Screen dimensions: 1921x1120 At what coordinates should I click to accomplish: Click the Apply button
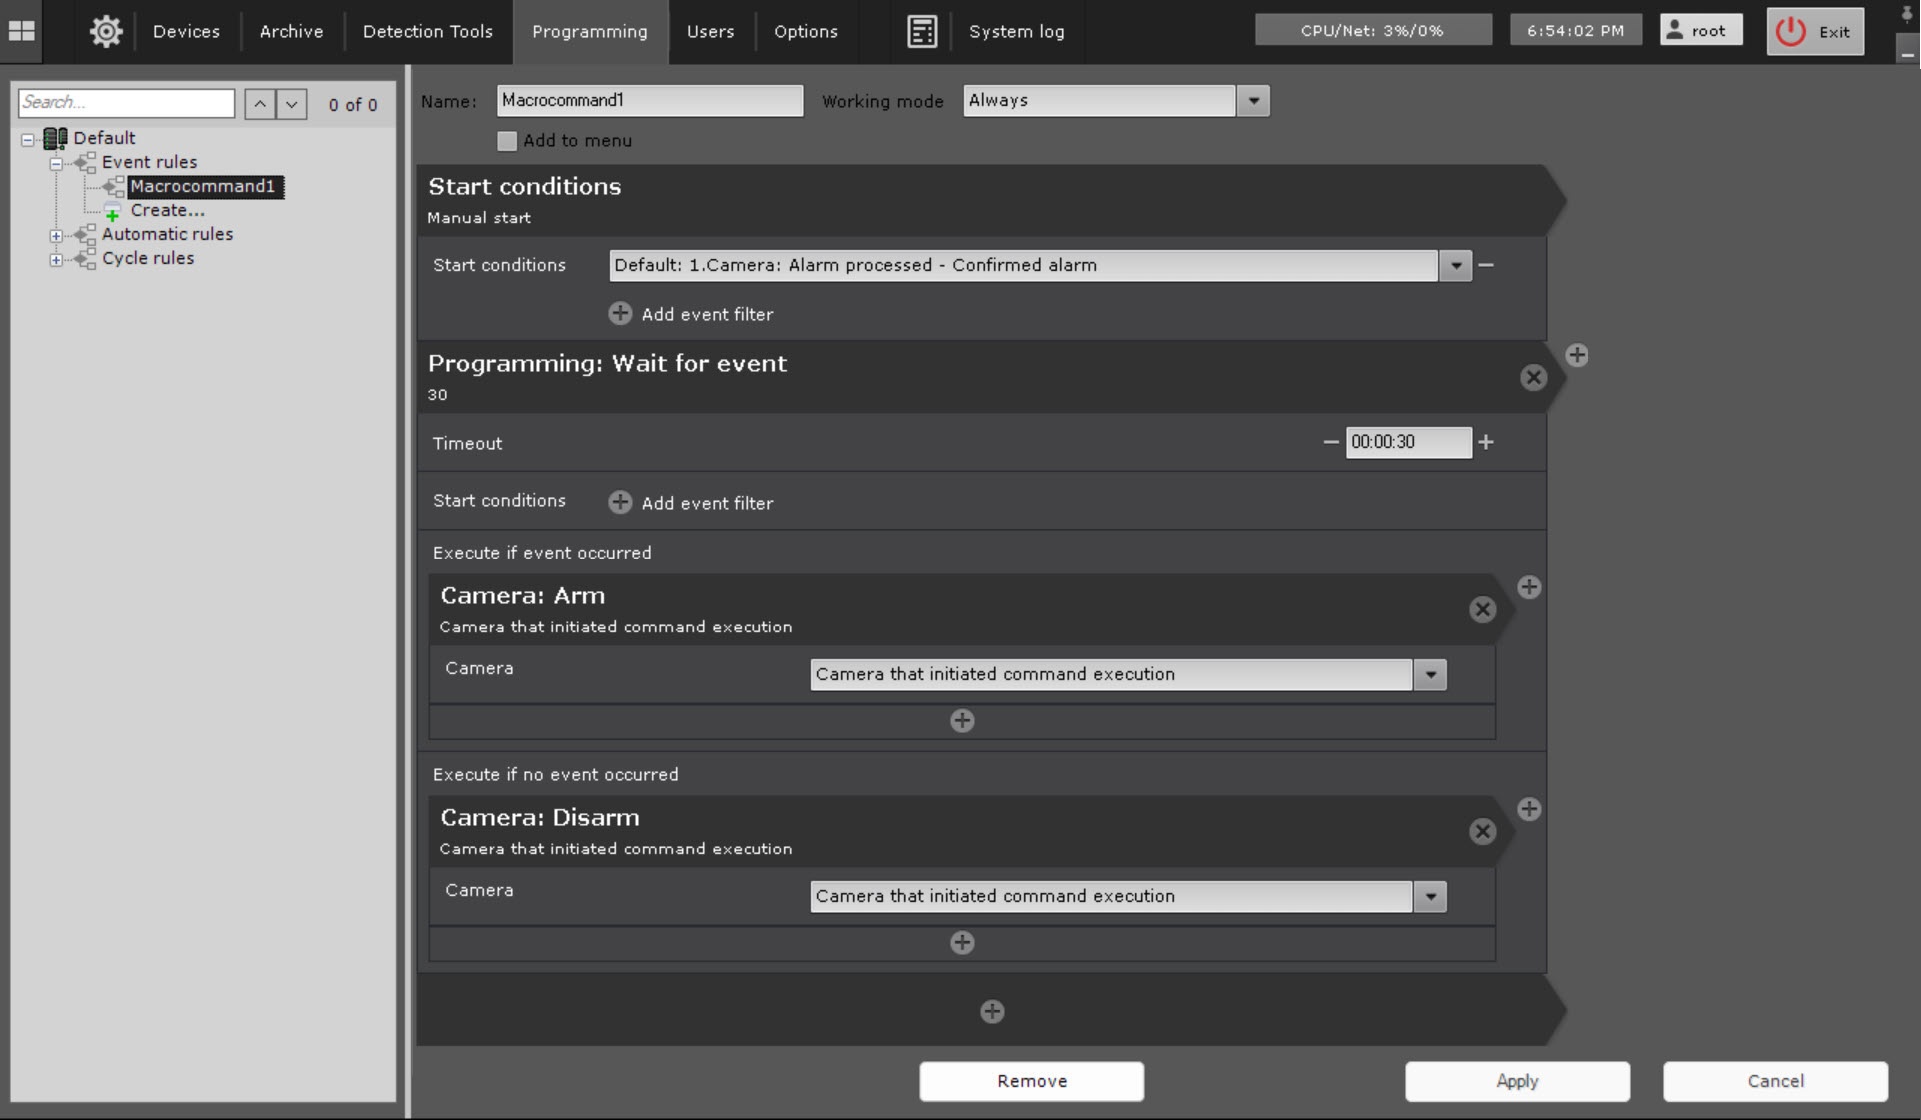[1516, 1081]
